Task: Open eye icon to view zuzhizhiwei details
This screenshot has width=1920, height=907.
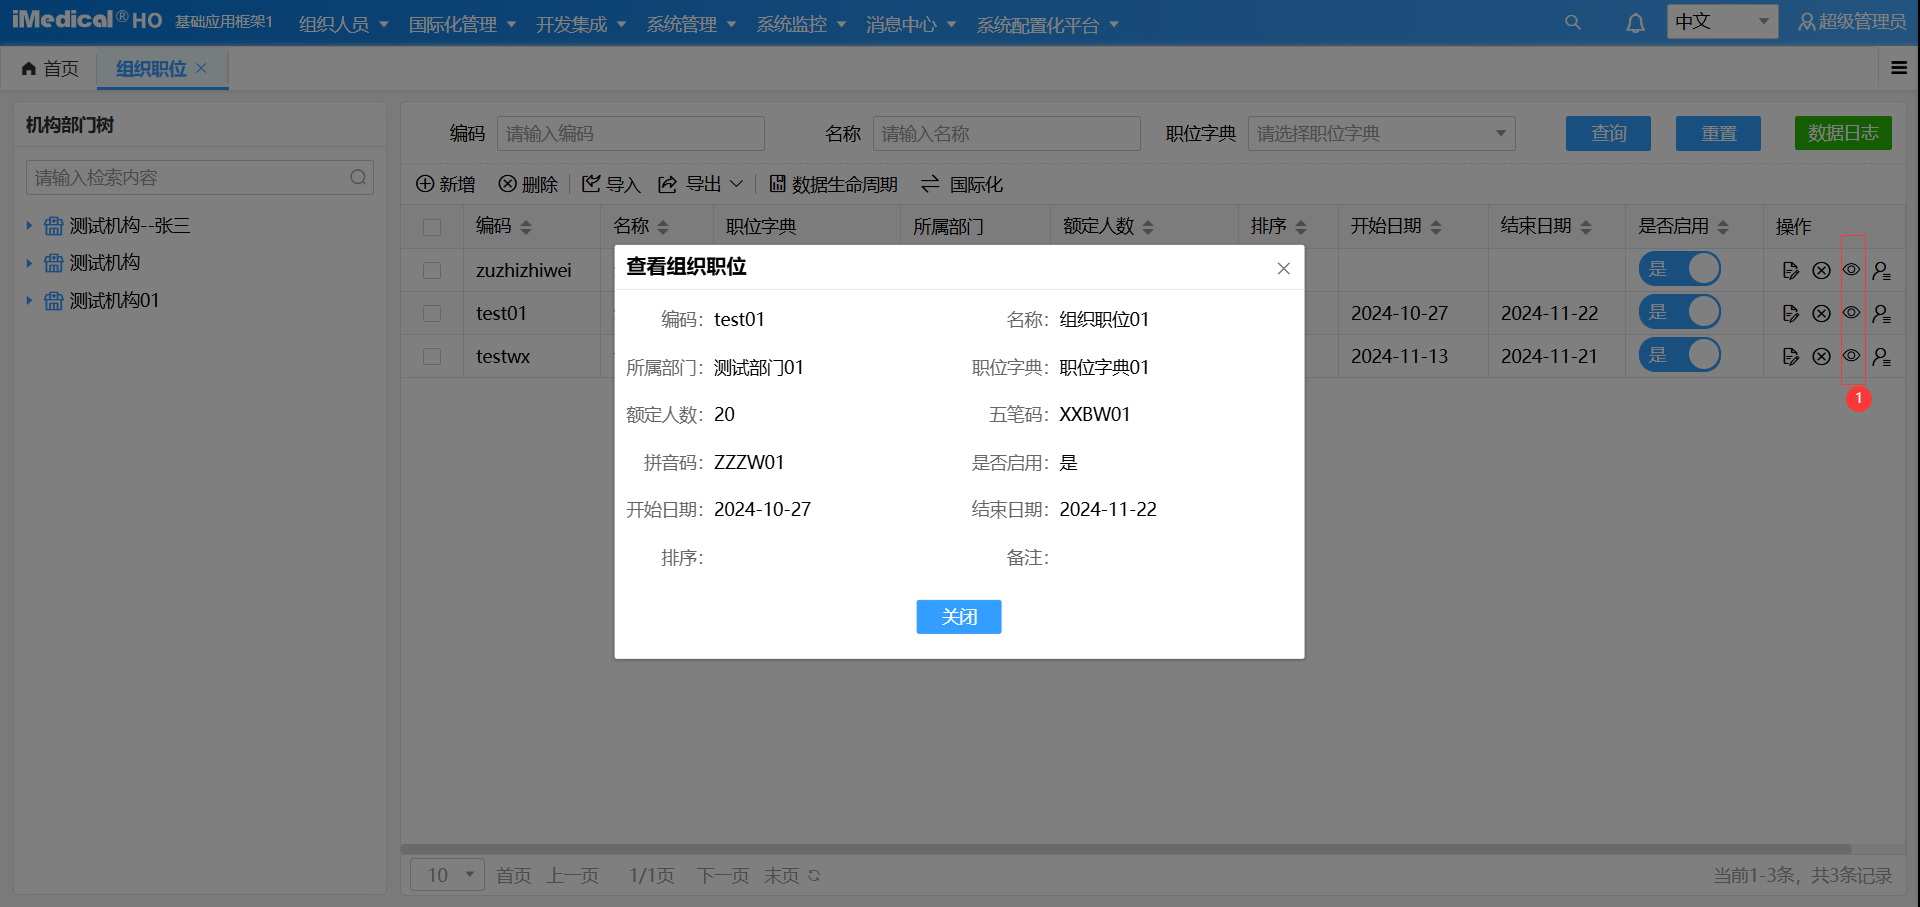Action: [x=1850, y=270]
